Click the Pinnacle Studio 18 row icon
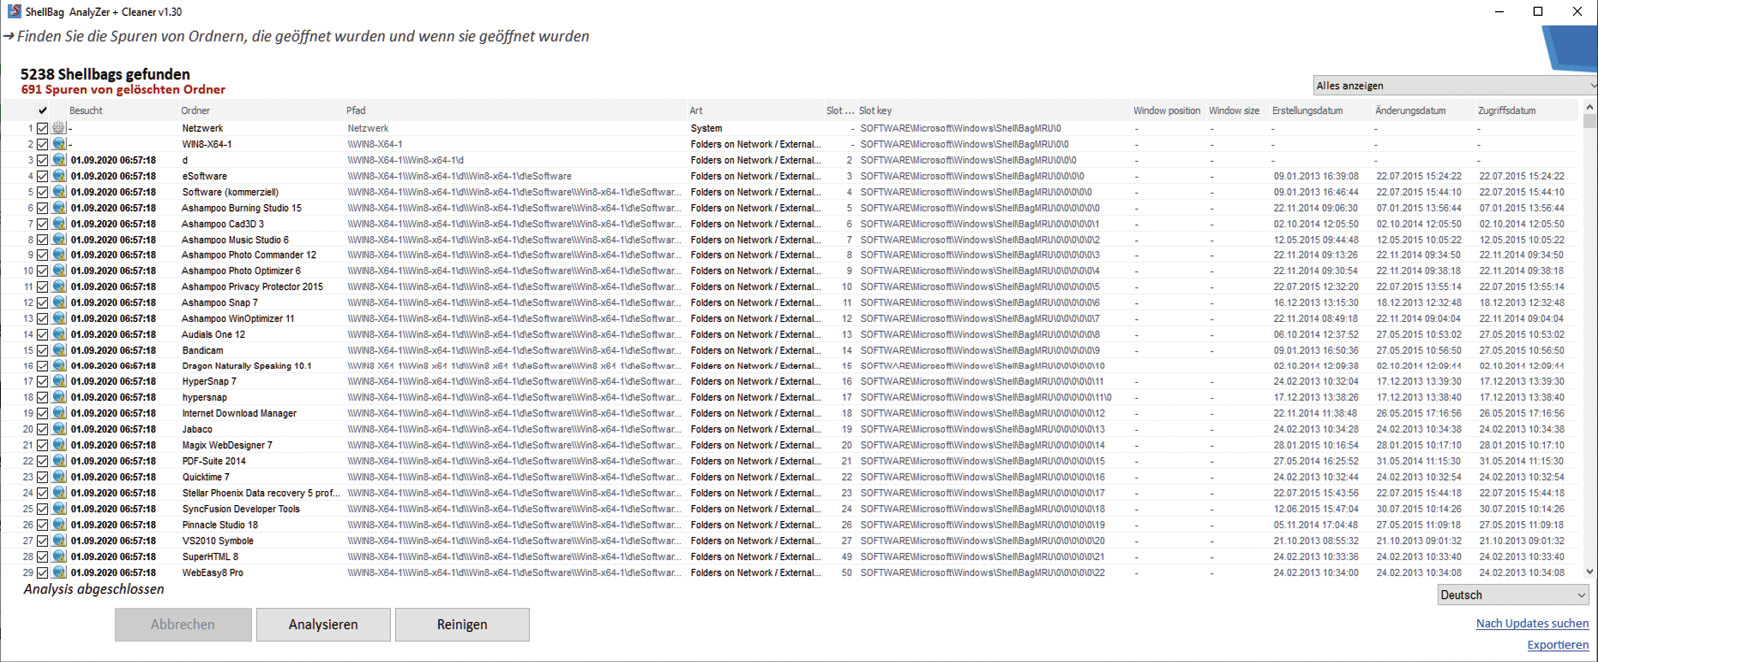1741x662 pixels. (x=59, y=525)
